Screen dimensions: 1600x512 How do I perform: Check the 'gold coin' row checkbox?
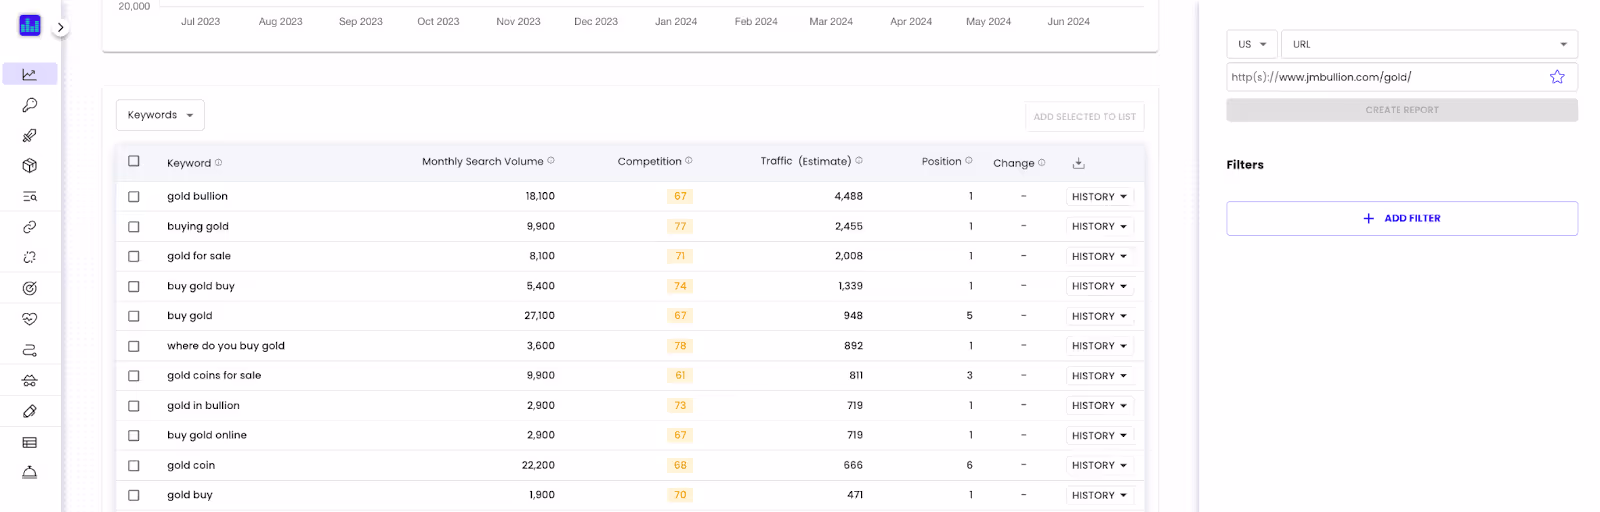tap(134, 466)
